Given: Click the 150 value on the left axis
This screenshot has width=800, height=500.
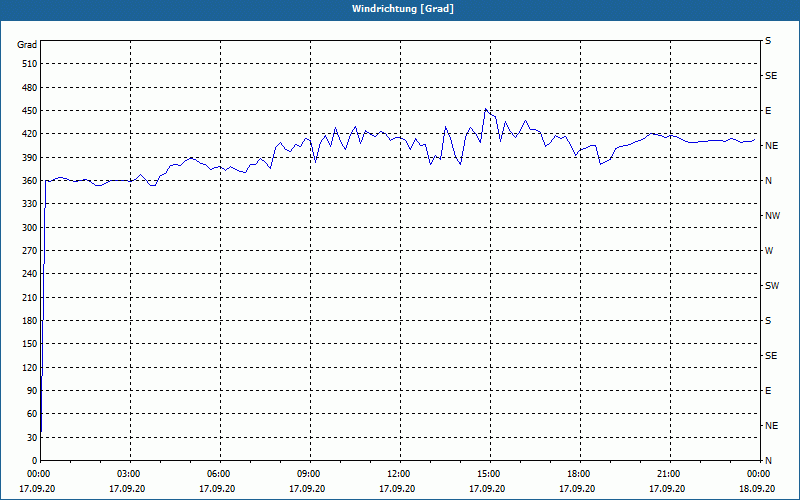Looking at the screenshot, I should pos(30,344).
